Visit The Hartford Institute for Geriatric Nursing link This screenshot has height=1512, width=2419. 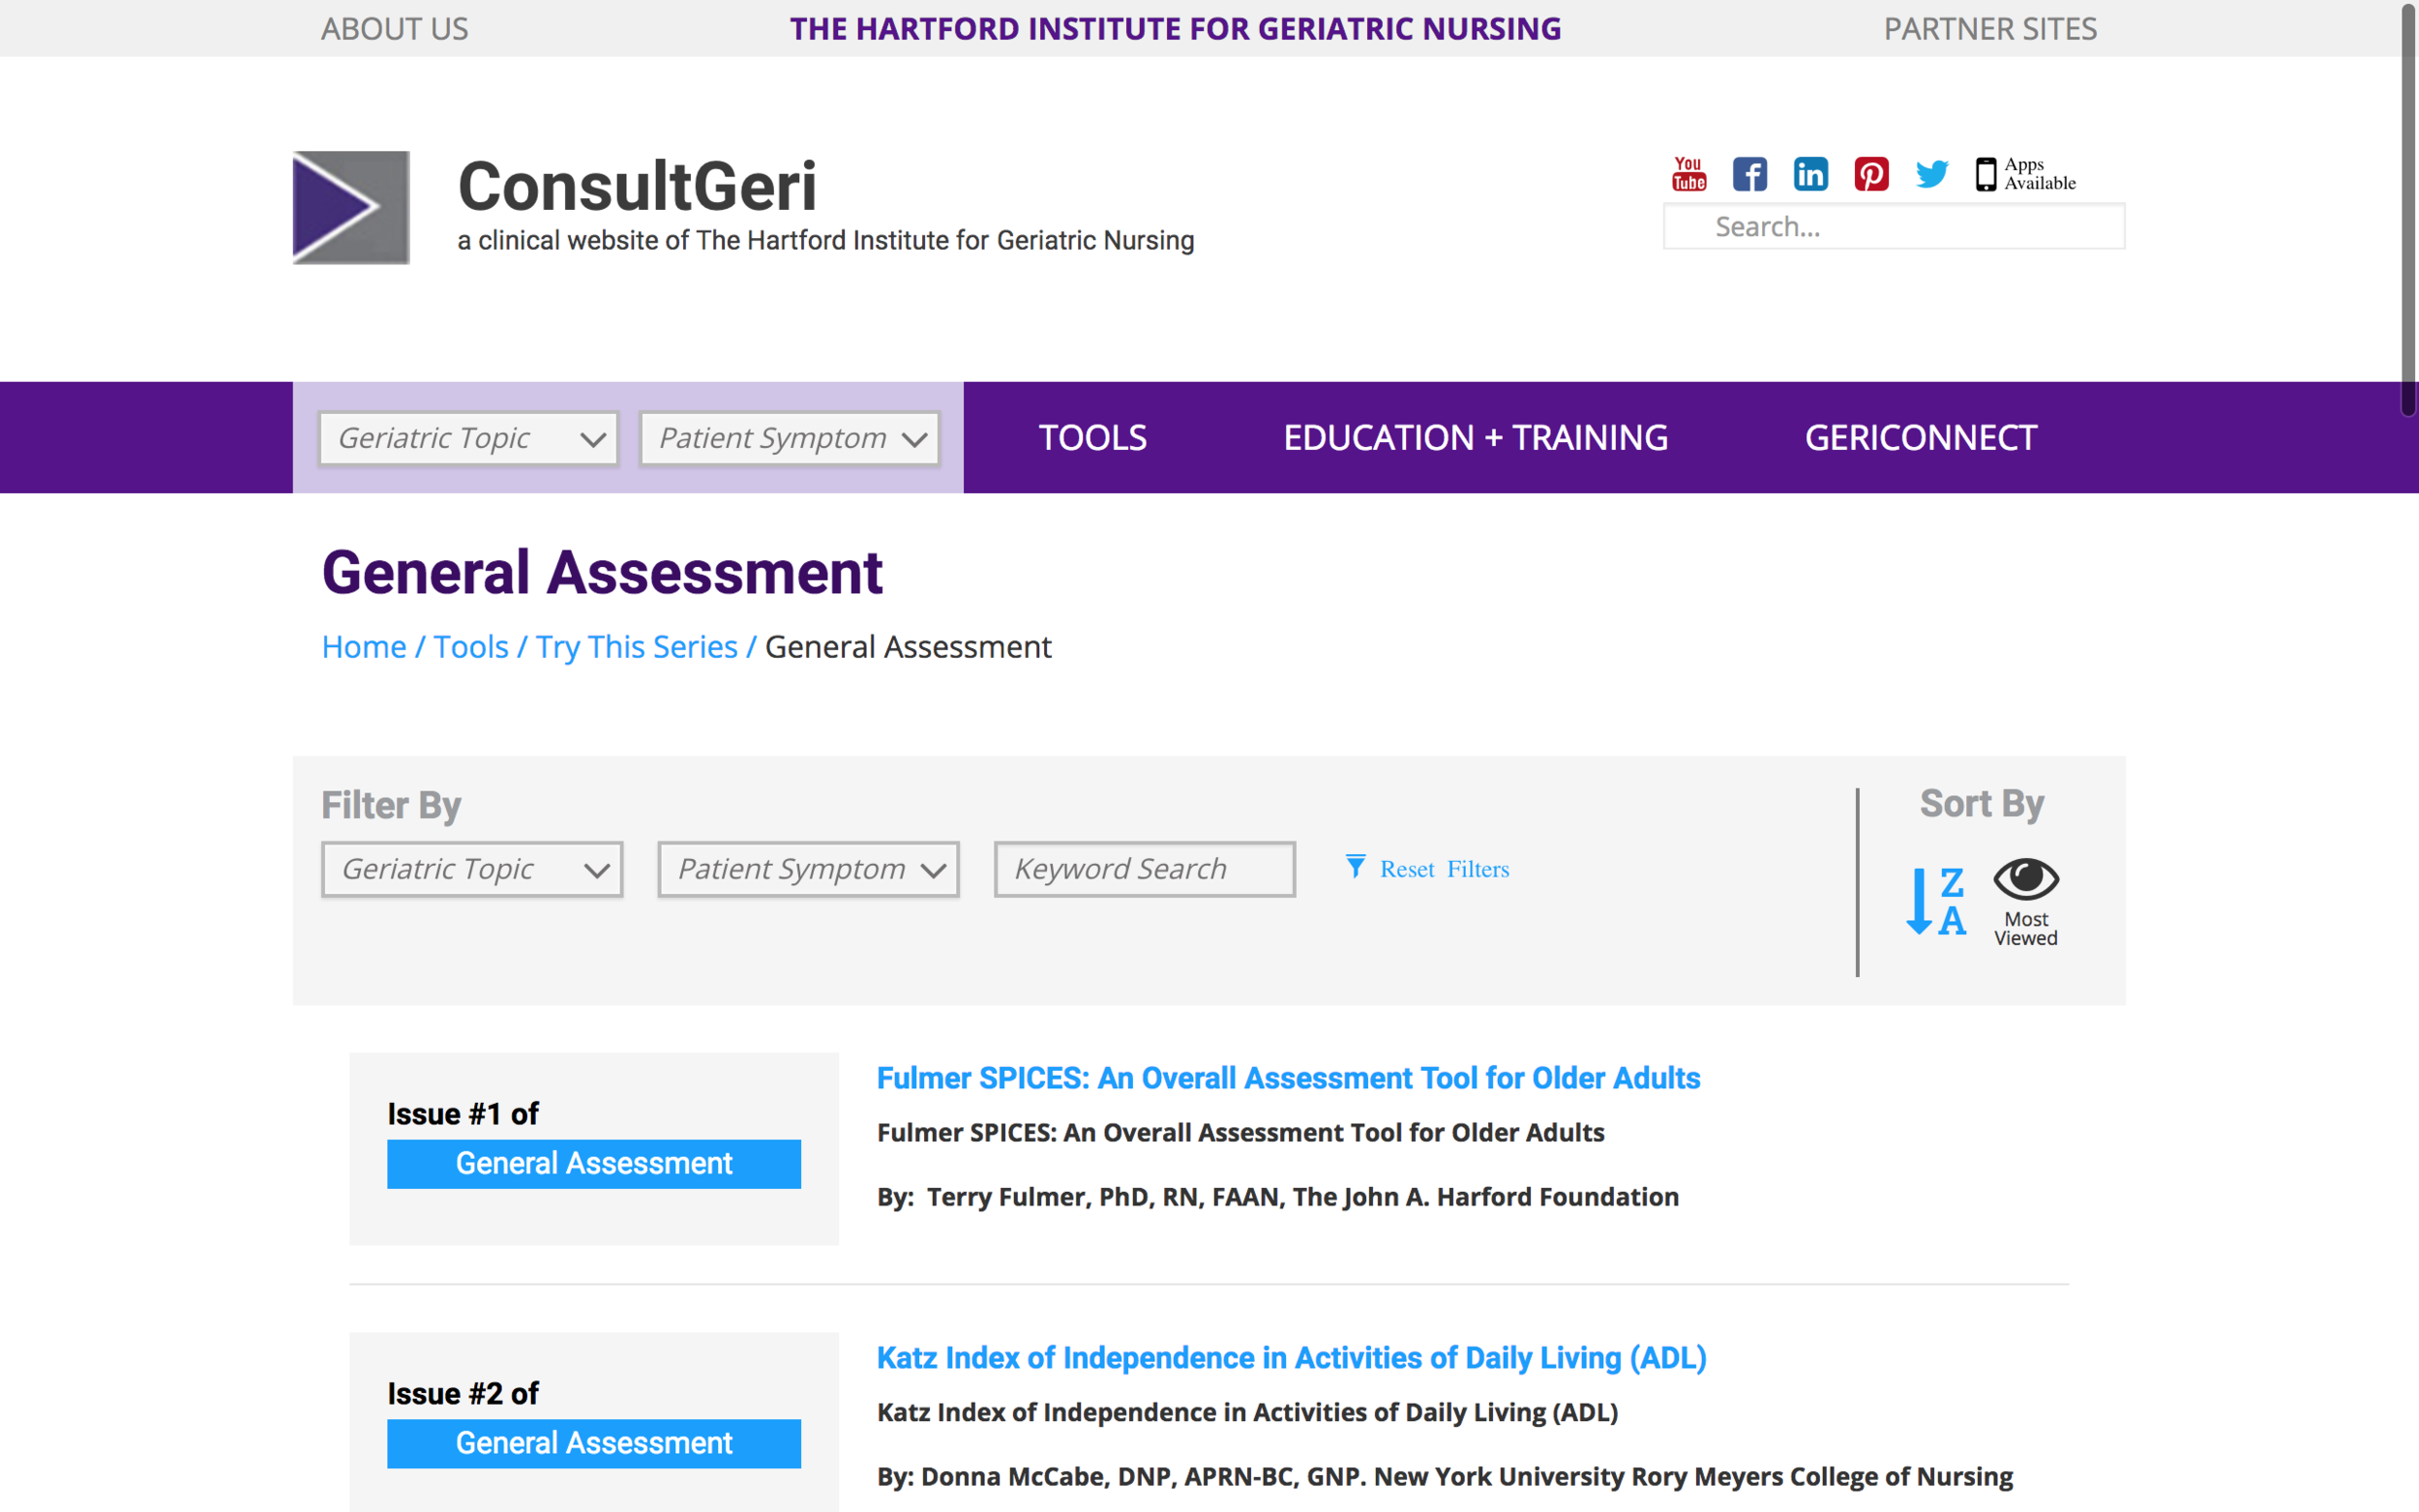(x=1176, y=29)
